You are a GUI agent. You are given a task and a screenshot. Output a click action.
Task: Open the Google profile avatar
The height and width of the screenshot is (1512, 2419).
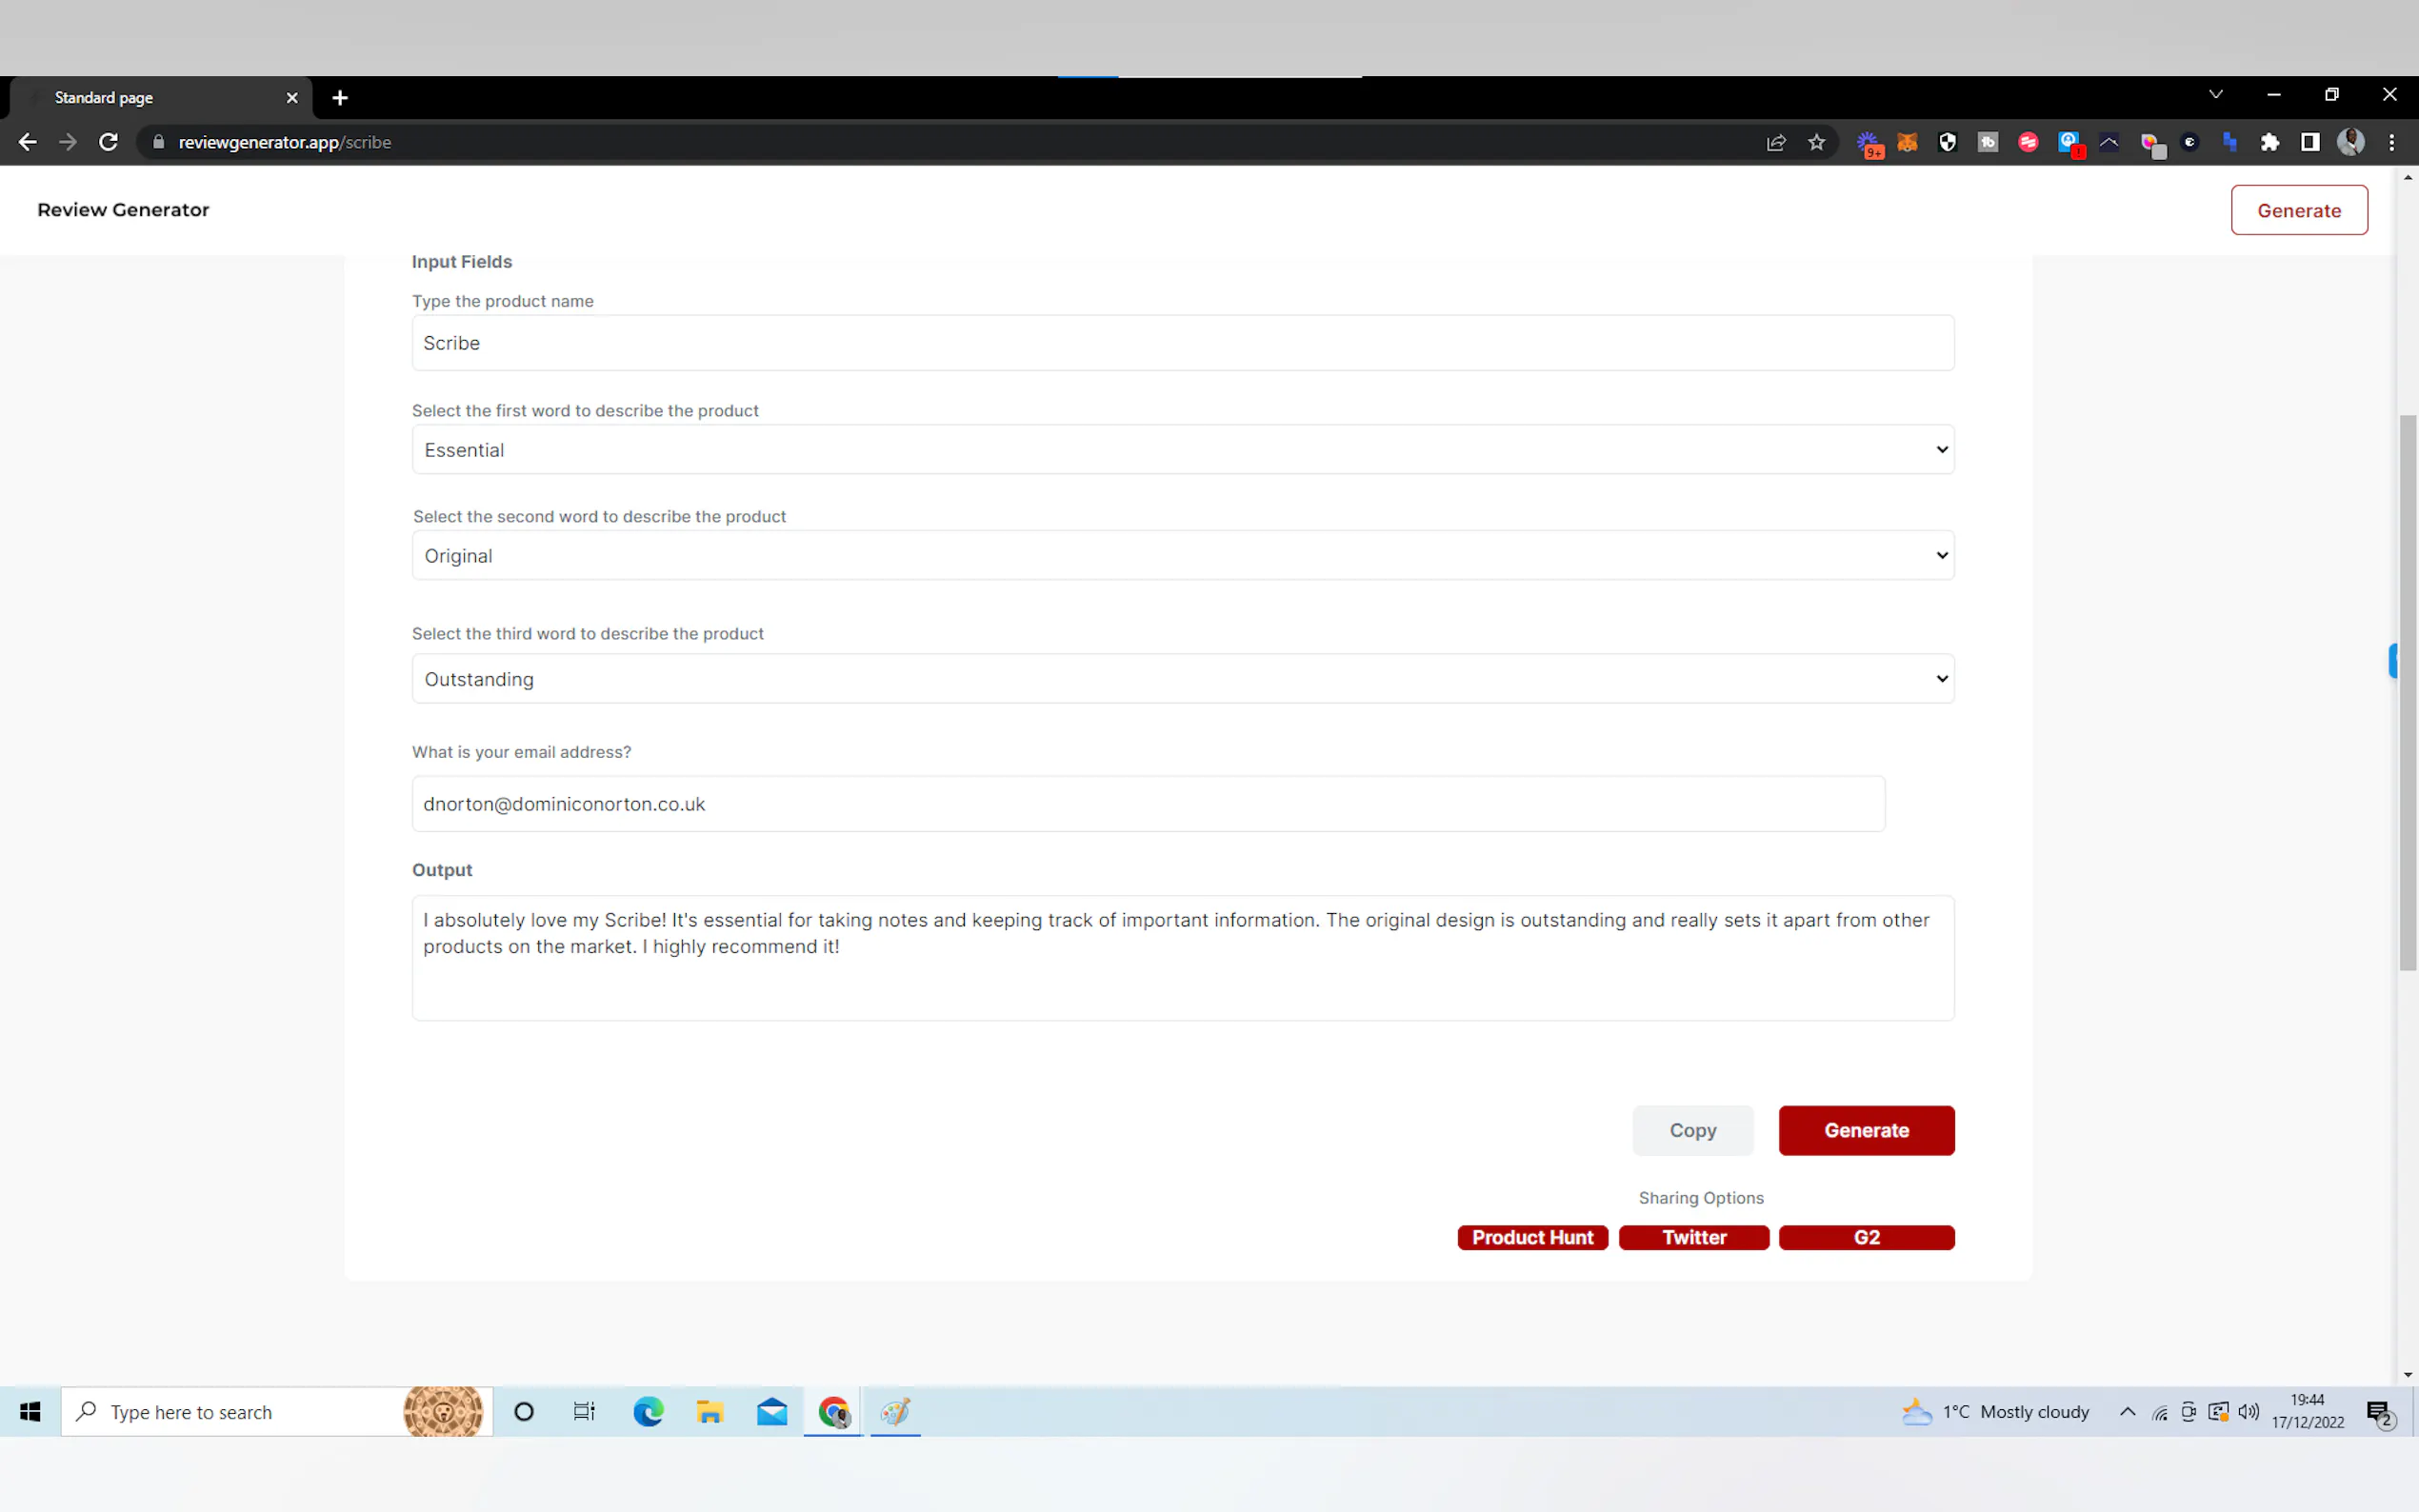(2350, 143)
